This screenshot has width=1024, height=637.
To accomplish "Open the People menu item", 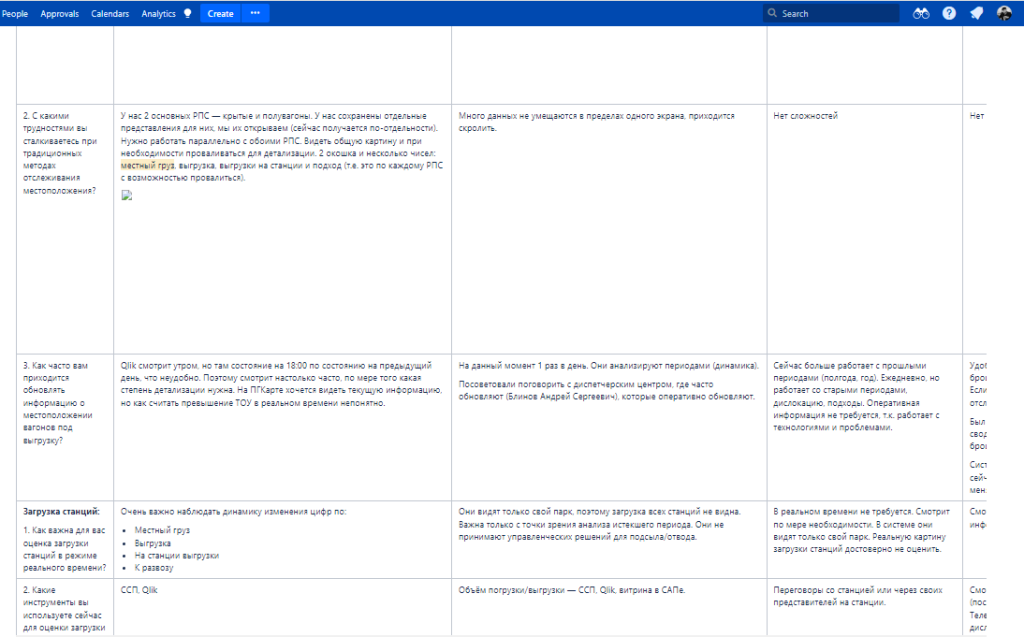I will click(15, 14).
